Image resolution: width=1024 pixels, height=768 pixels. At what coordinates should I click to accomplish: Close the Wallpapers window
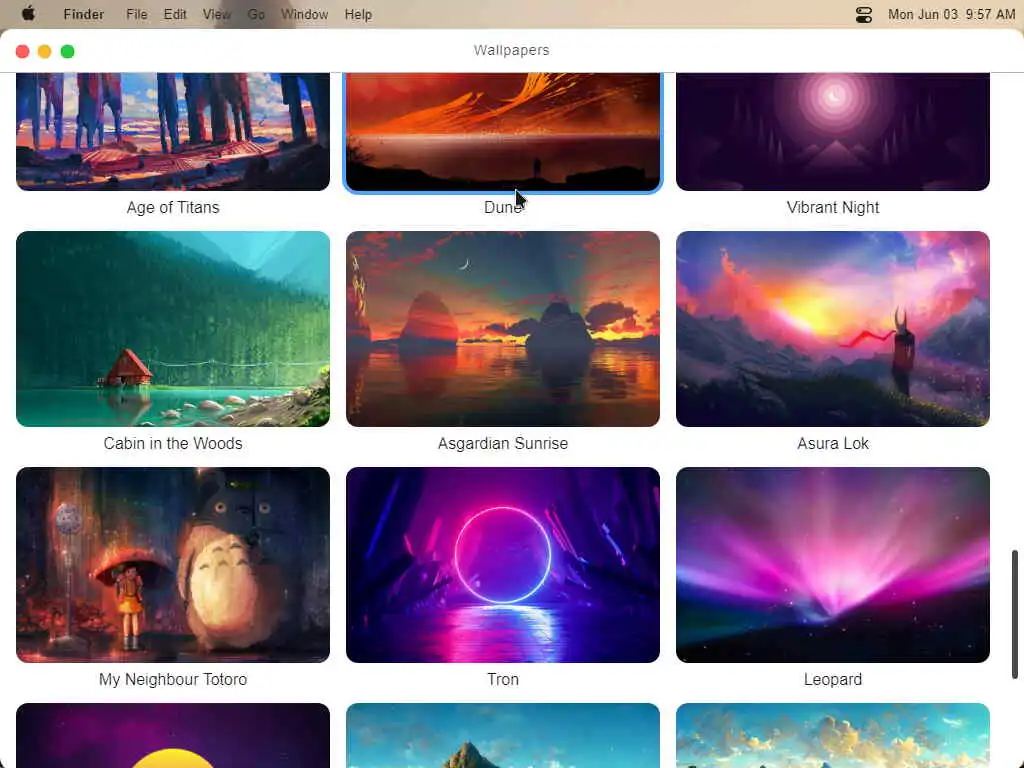pyautogui.click(x=22, y=52)
